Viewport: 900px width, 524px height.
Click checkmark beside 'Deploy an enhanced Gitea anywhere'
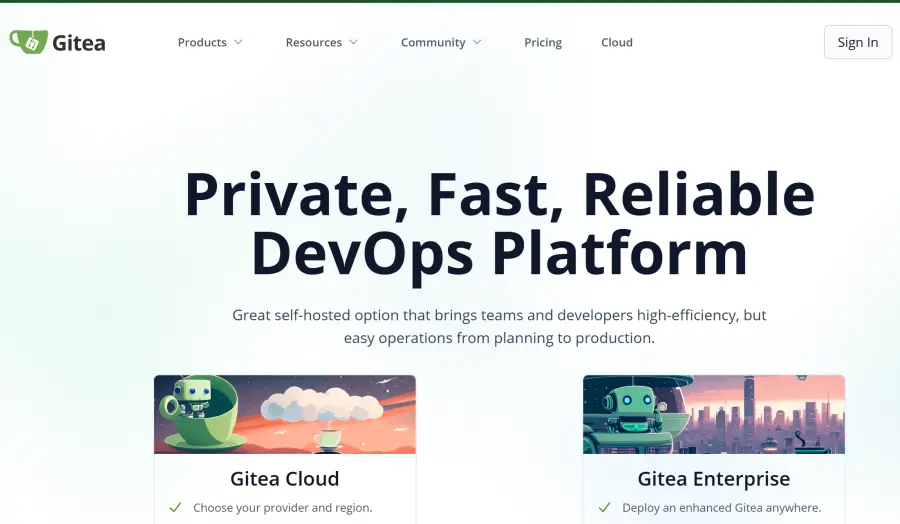604,507
